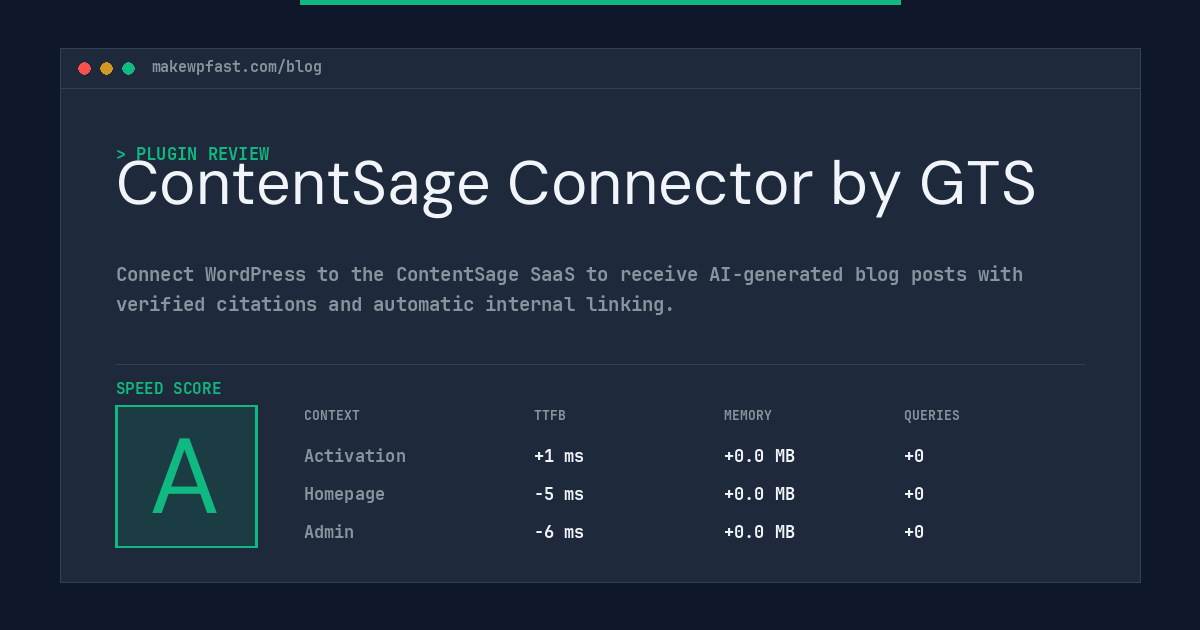
Task: Click the CONTEXT column header
Action: point(332,415)
